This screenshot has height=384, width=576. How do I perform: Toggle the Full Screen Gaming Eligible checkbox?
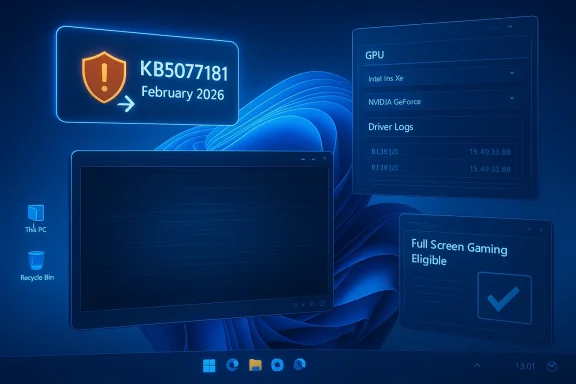[x=504, y=298]
